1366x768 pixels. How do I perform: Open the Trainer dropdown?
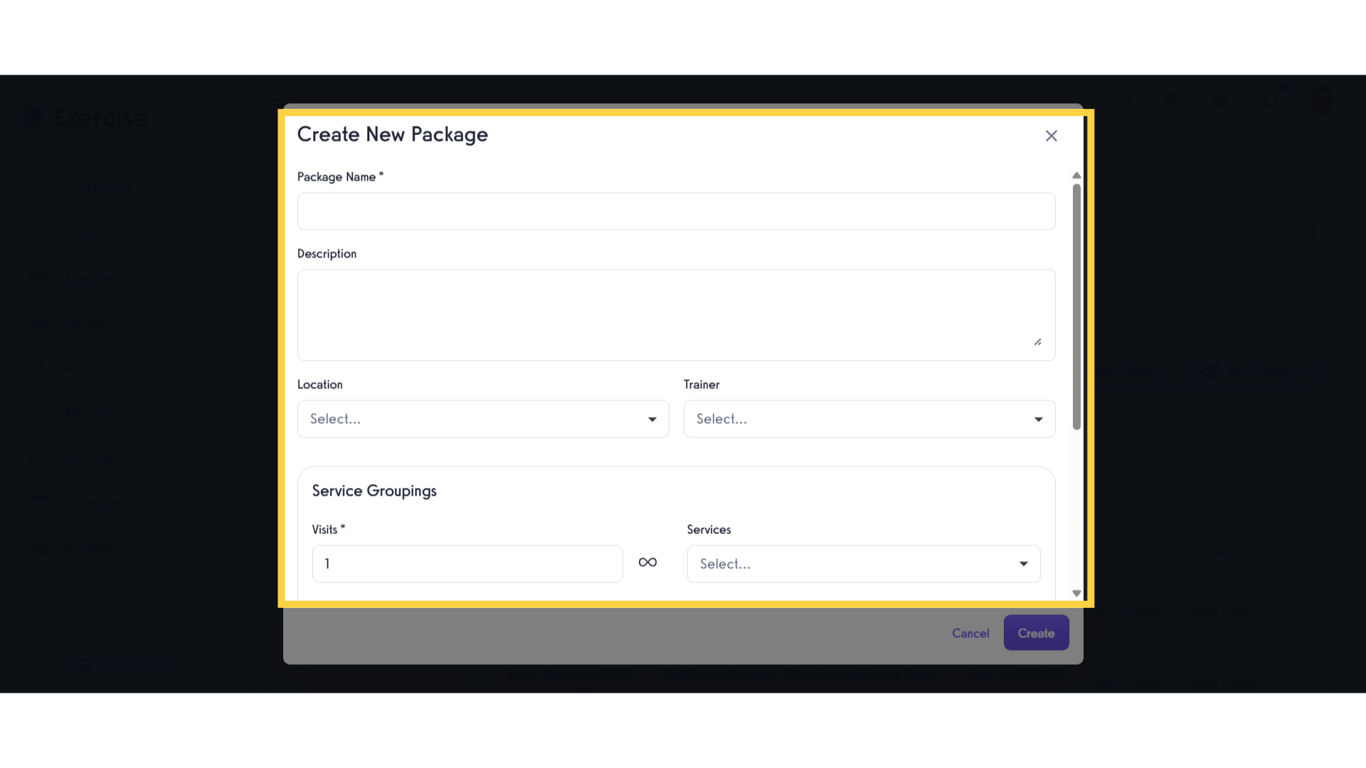868,418
